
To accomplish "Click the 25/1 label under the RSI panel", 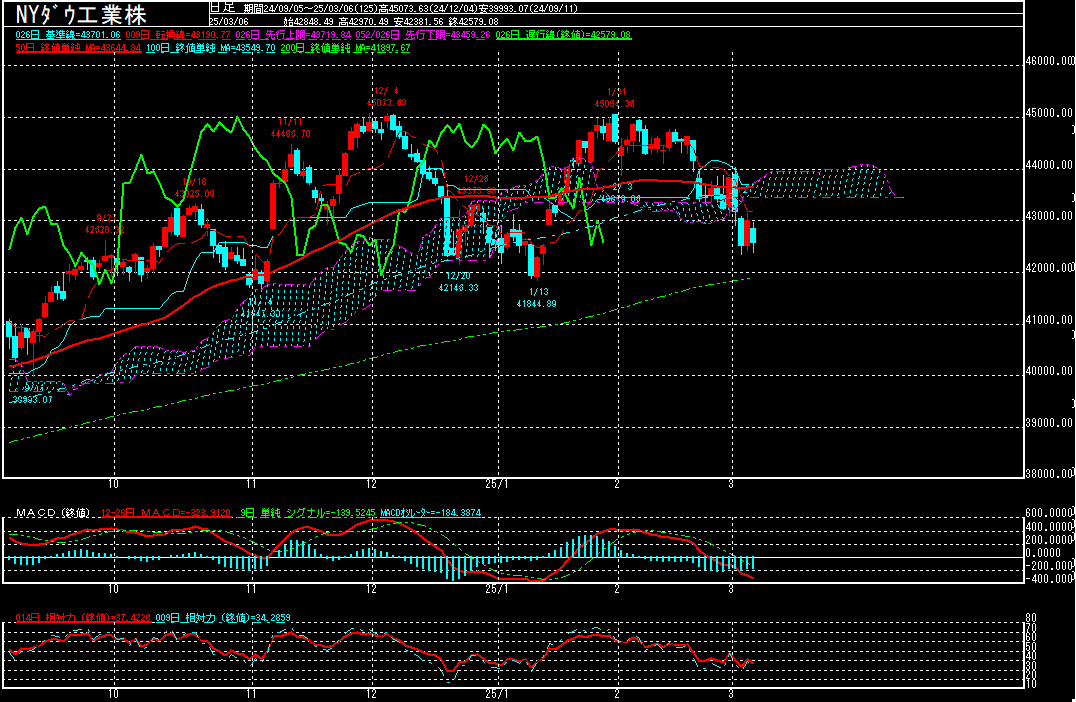I will click(496, 694).
